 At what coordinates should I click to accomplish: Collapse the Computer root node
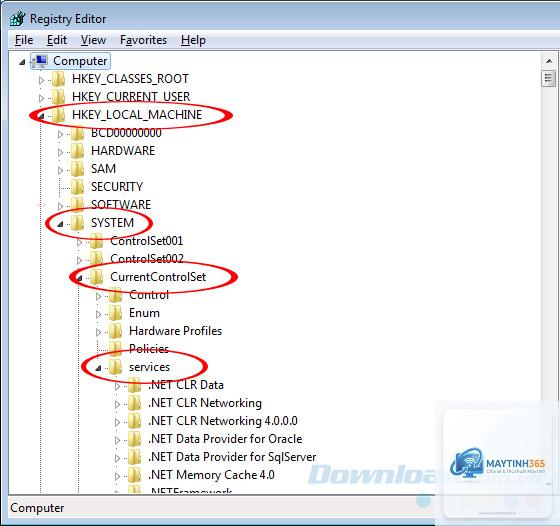pyautogui.click(x=22, y=62)
